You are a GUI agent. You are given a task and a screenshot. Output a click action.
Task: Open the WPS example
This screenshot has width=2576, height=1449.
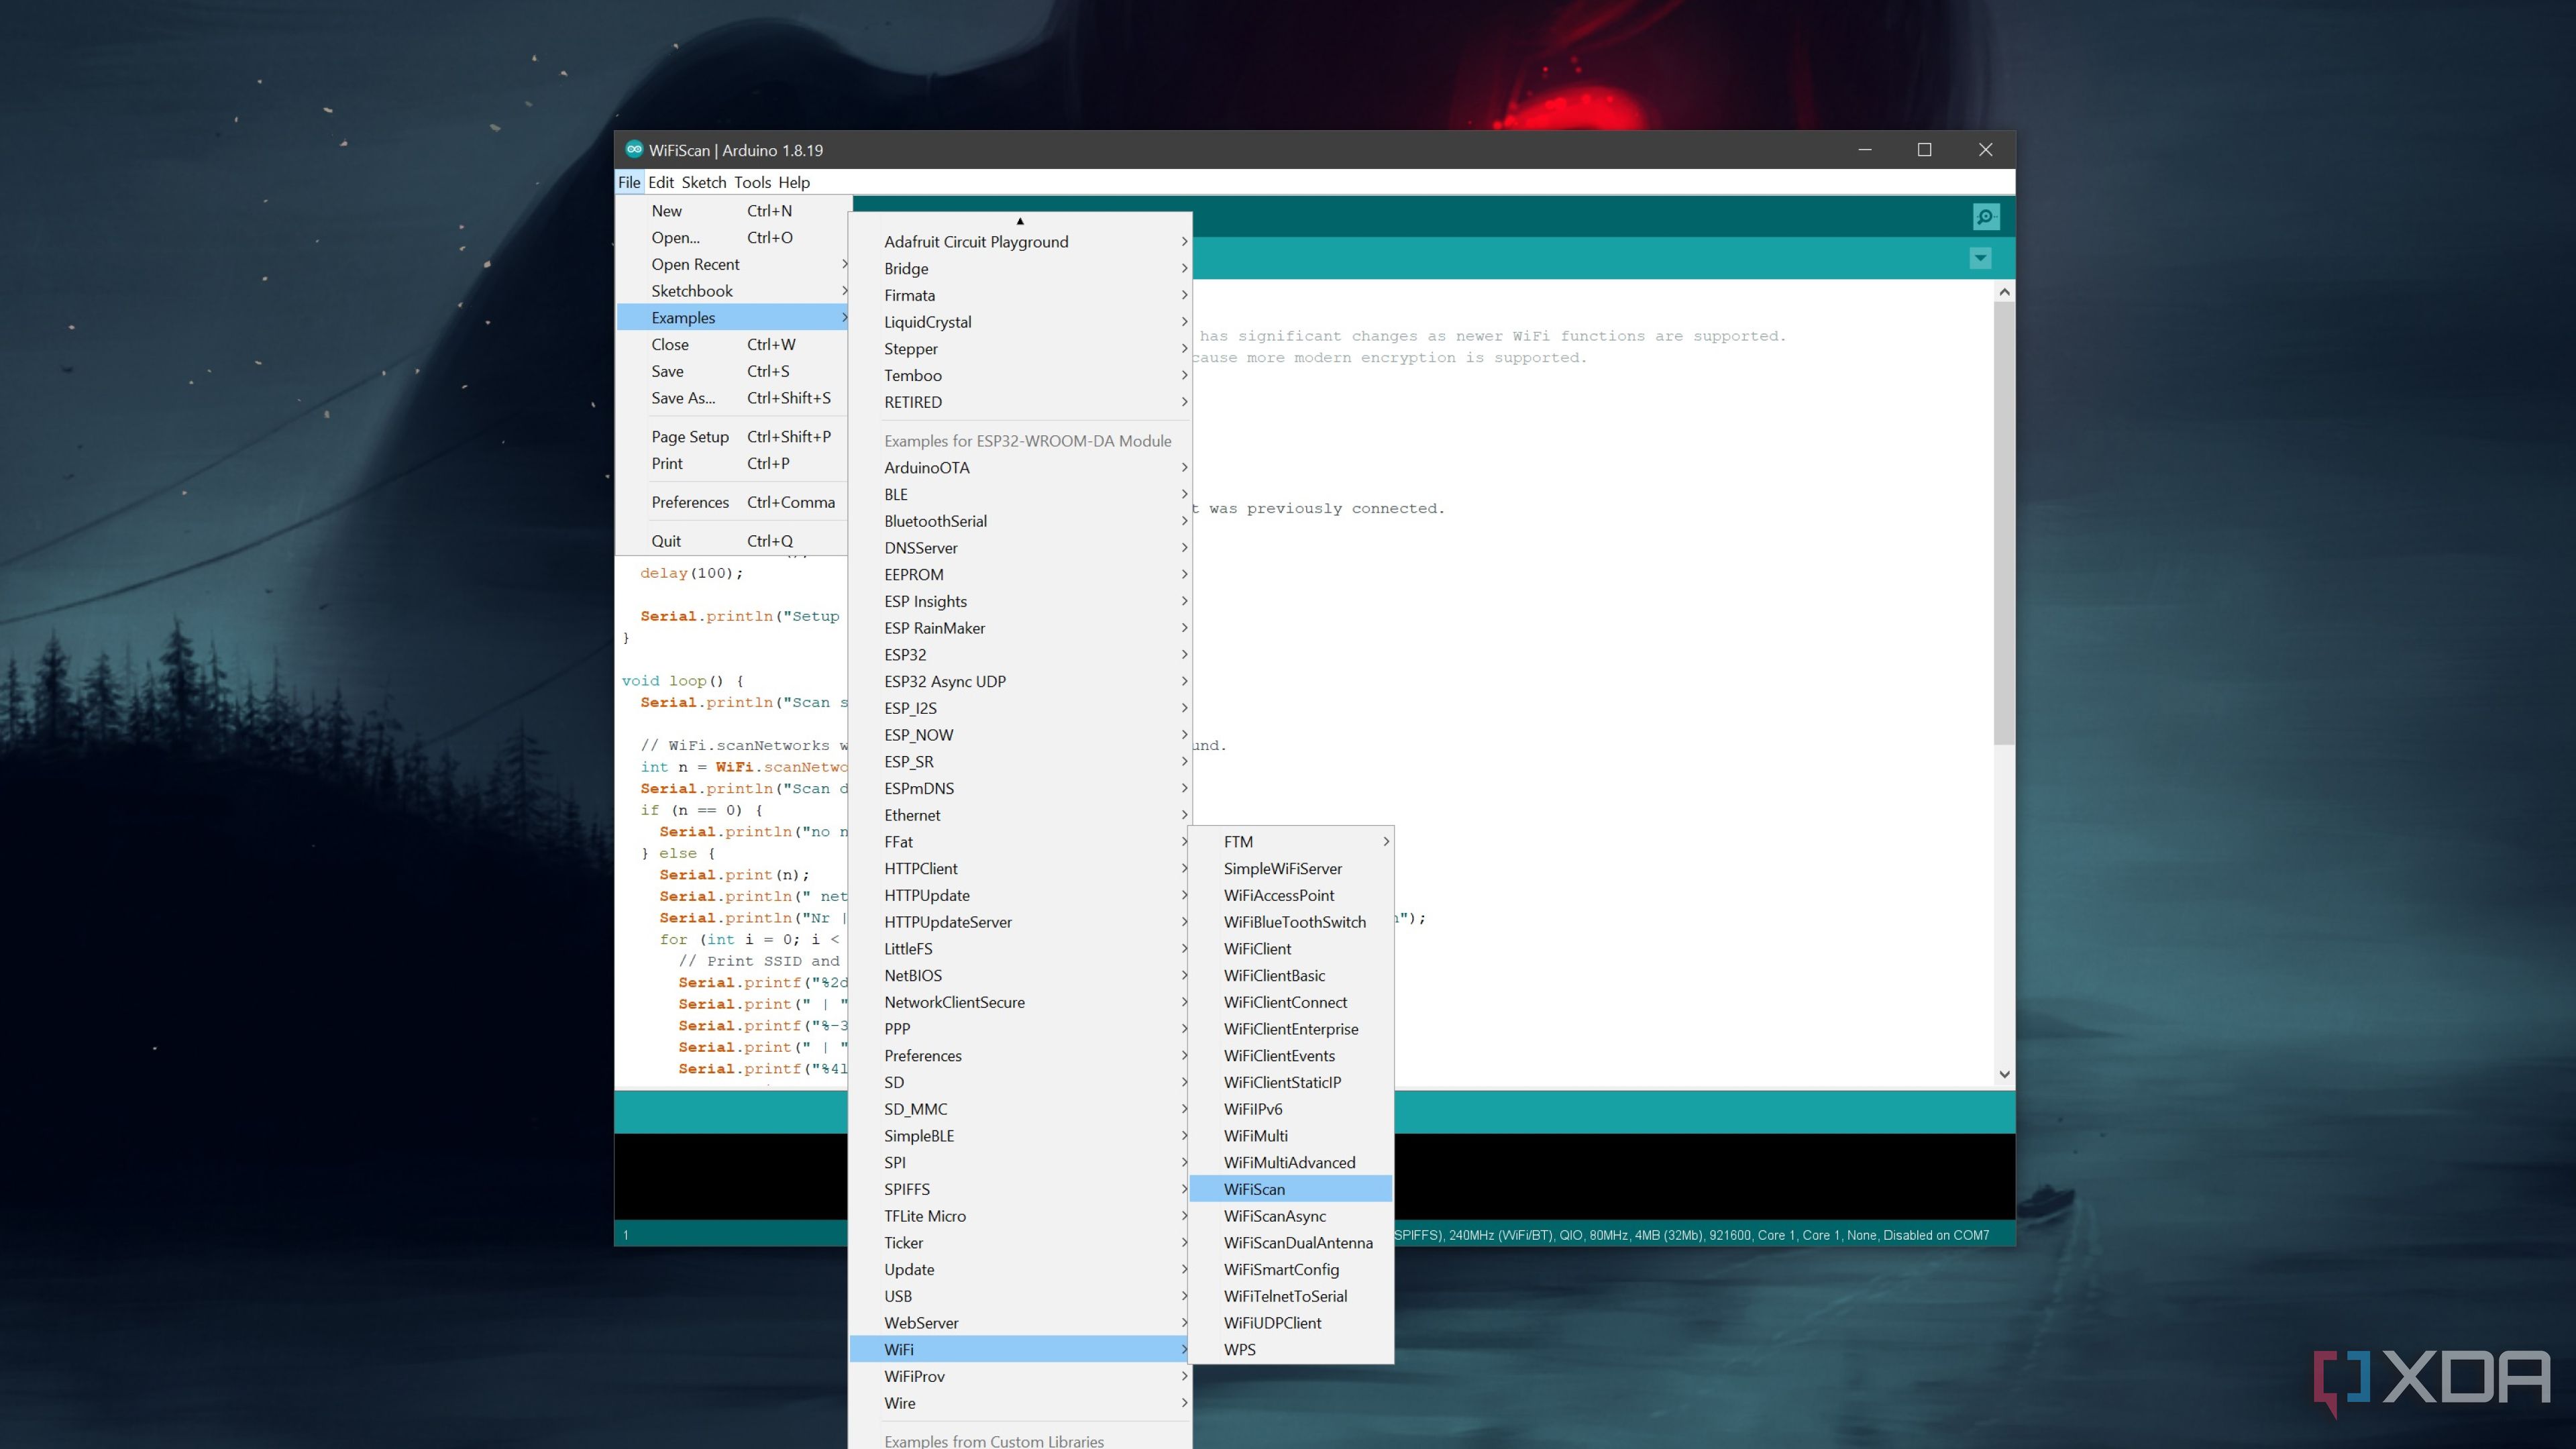(x=1291, y=1350)
